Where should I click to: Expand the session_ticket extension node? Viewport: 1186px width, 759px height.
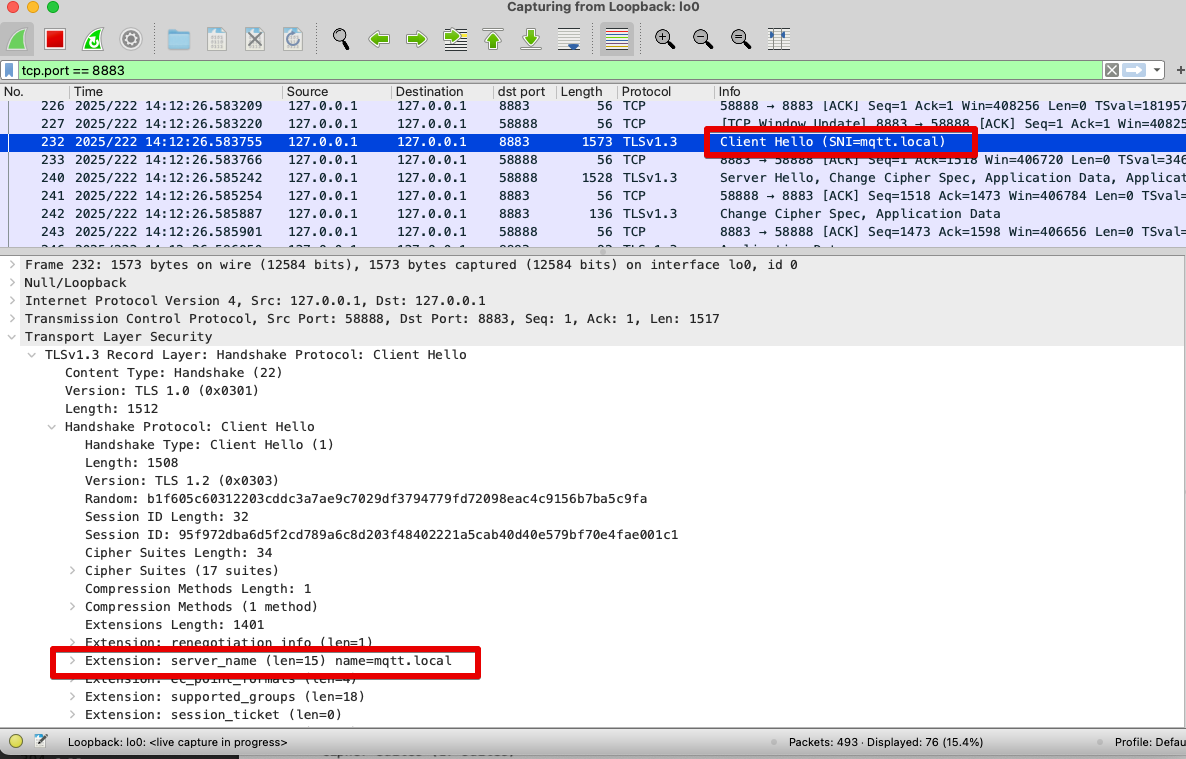[x=72, y=714]
